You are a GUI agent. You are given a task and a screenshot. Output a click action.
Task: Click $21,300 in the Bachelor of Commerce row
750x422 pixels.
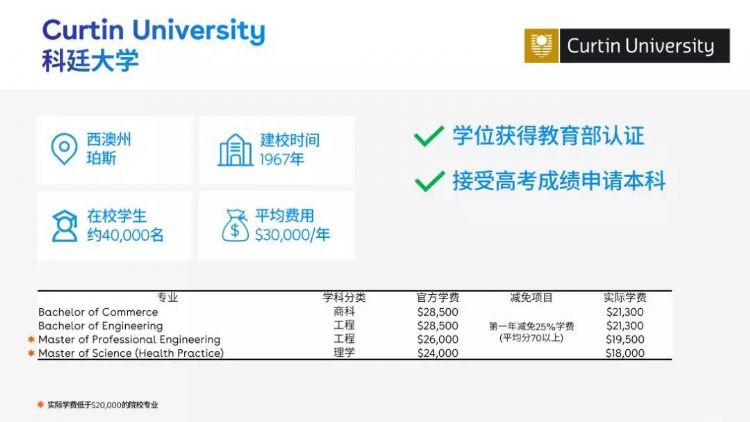[625, 312]
